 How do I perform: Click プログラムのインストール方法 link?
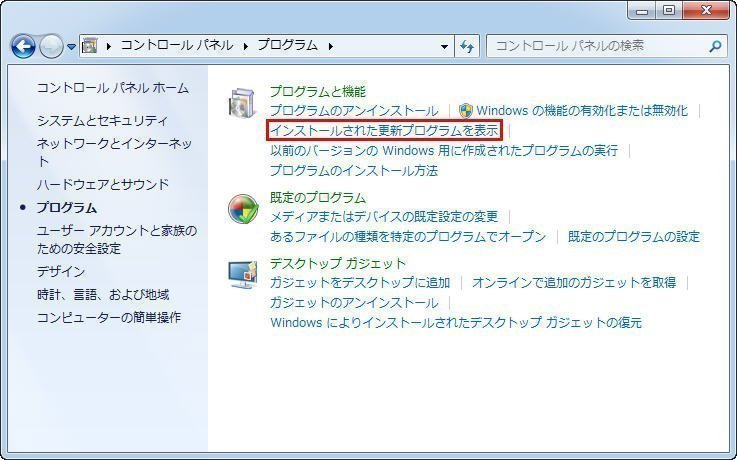pyautogui.click(x=354, y=170)
